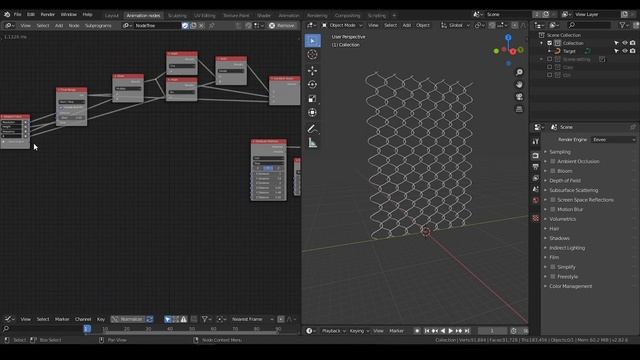Image resolution: width=640 pixels, height=360 pixels.
Task: Open the Output properties tab icon
Action: [x=536, y=167]
